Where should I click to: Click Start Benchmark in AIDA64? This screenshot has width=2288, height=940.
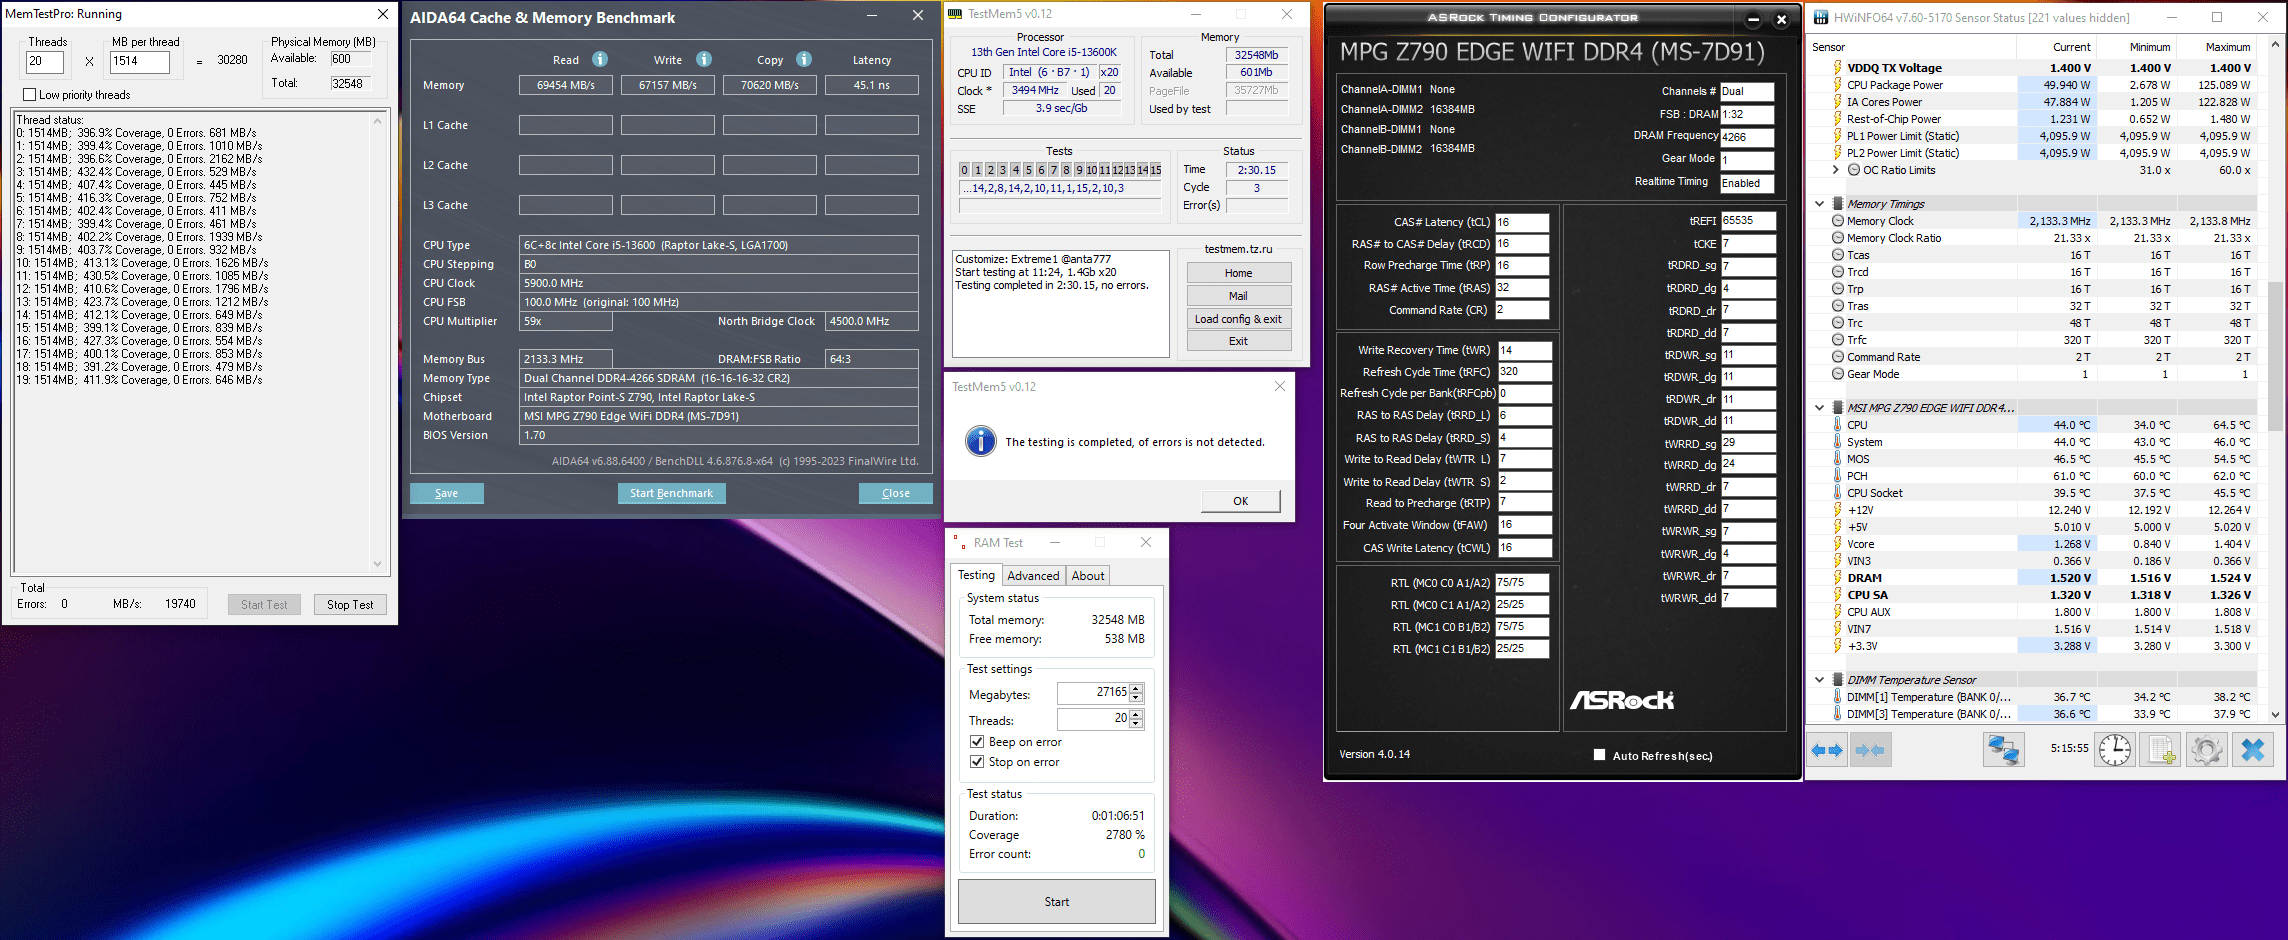(671, 493)
